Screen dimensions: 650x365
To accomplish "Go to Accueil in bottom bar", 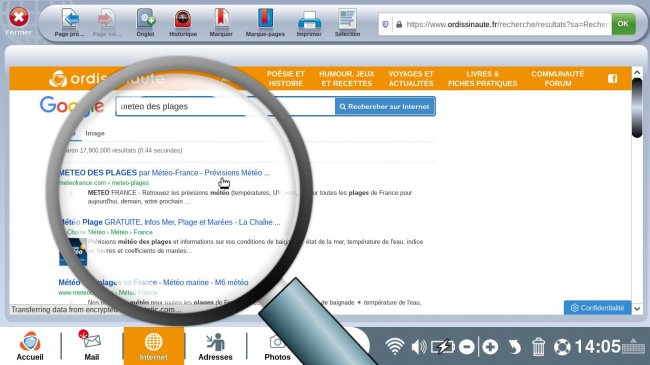I will (x=30, y=346).
